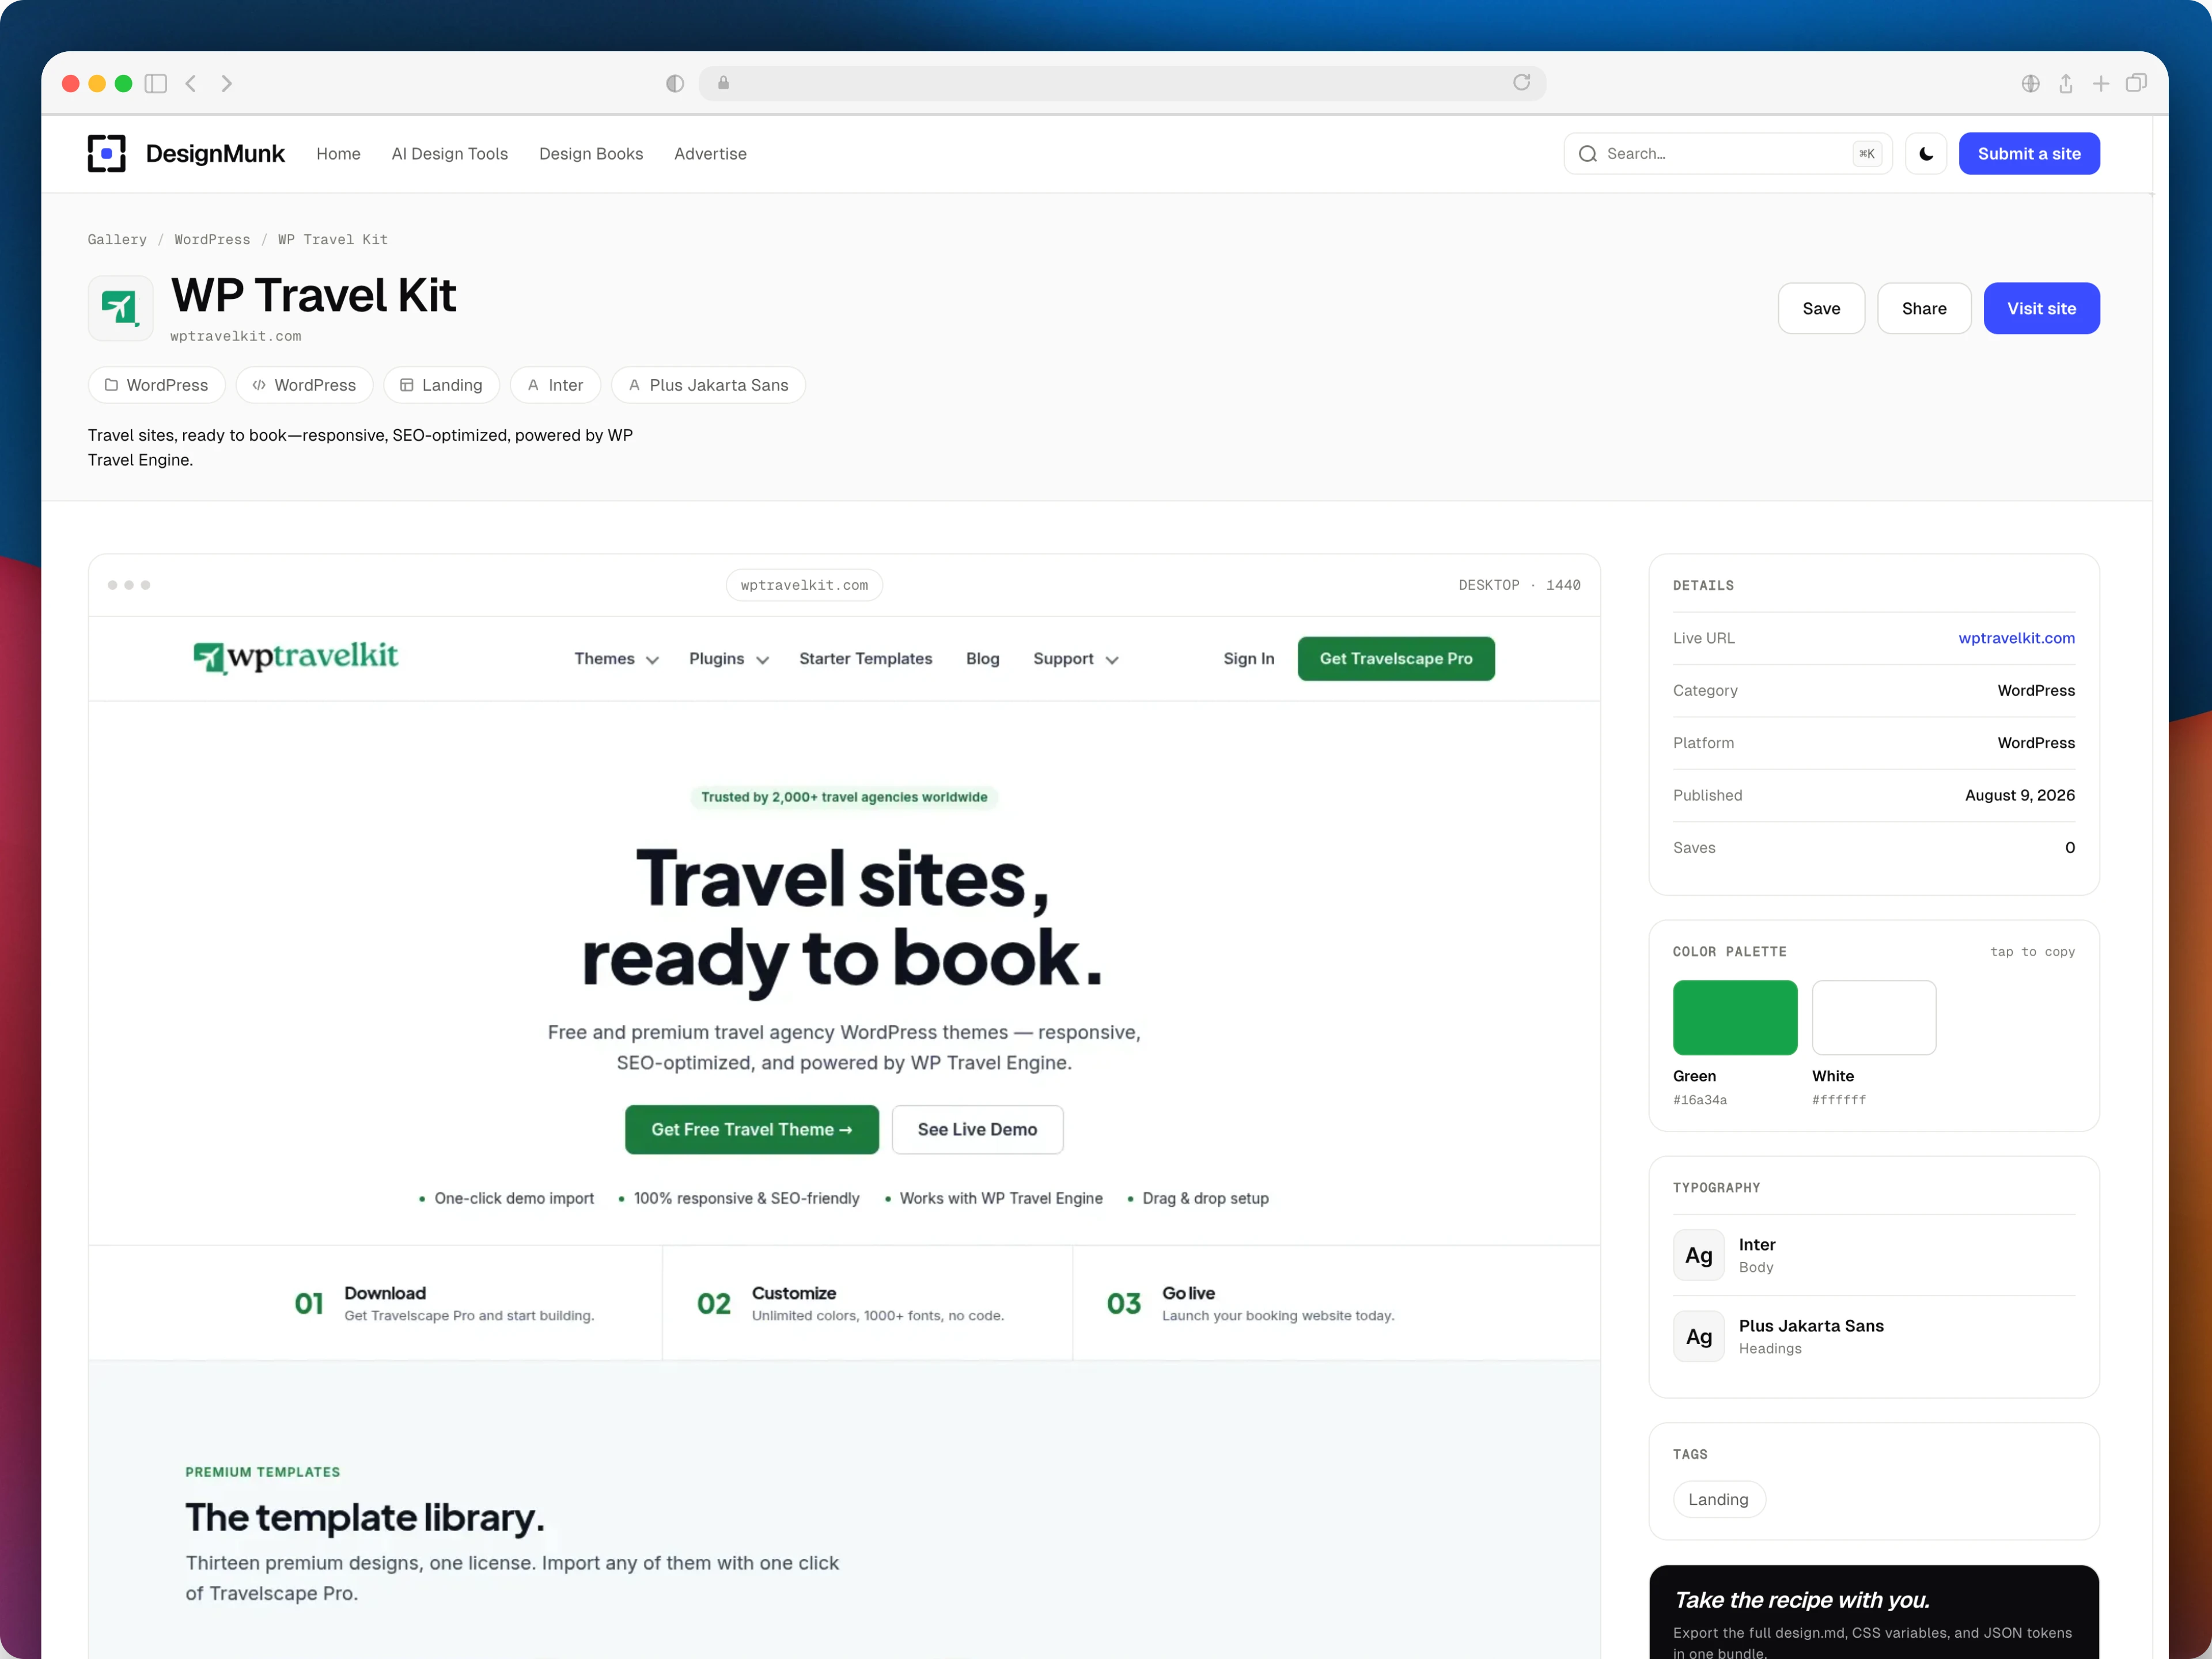
Task: Click Get Free Travel Theme button
Action: [x=751, y=1129]
